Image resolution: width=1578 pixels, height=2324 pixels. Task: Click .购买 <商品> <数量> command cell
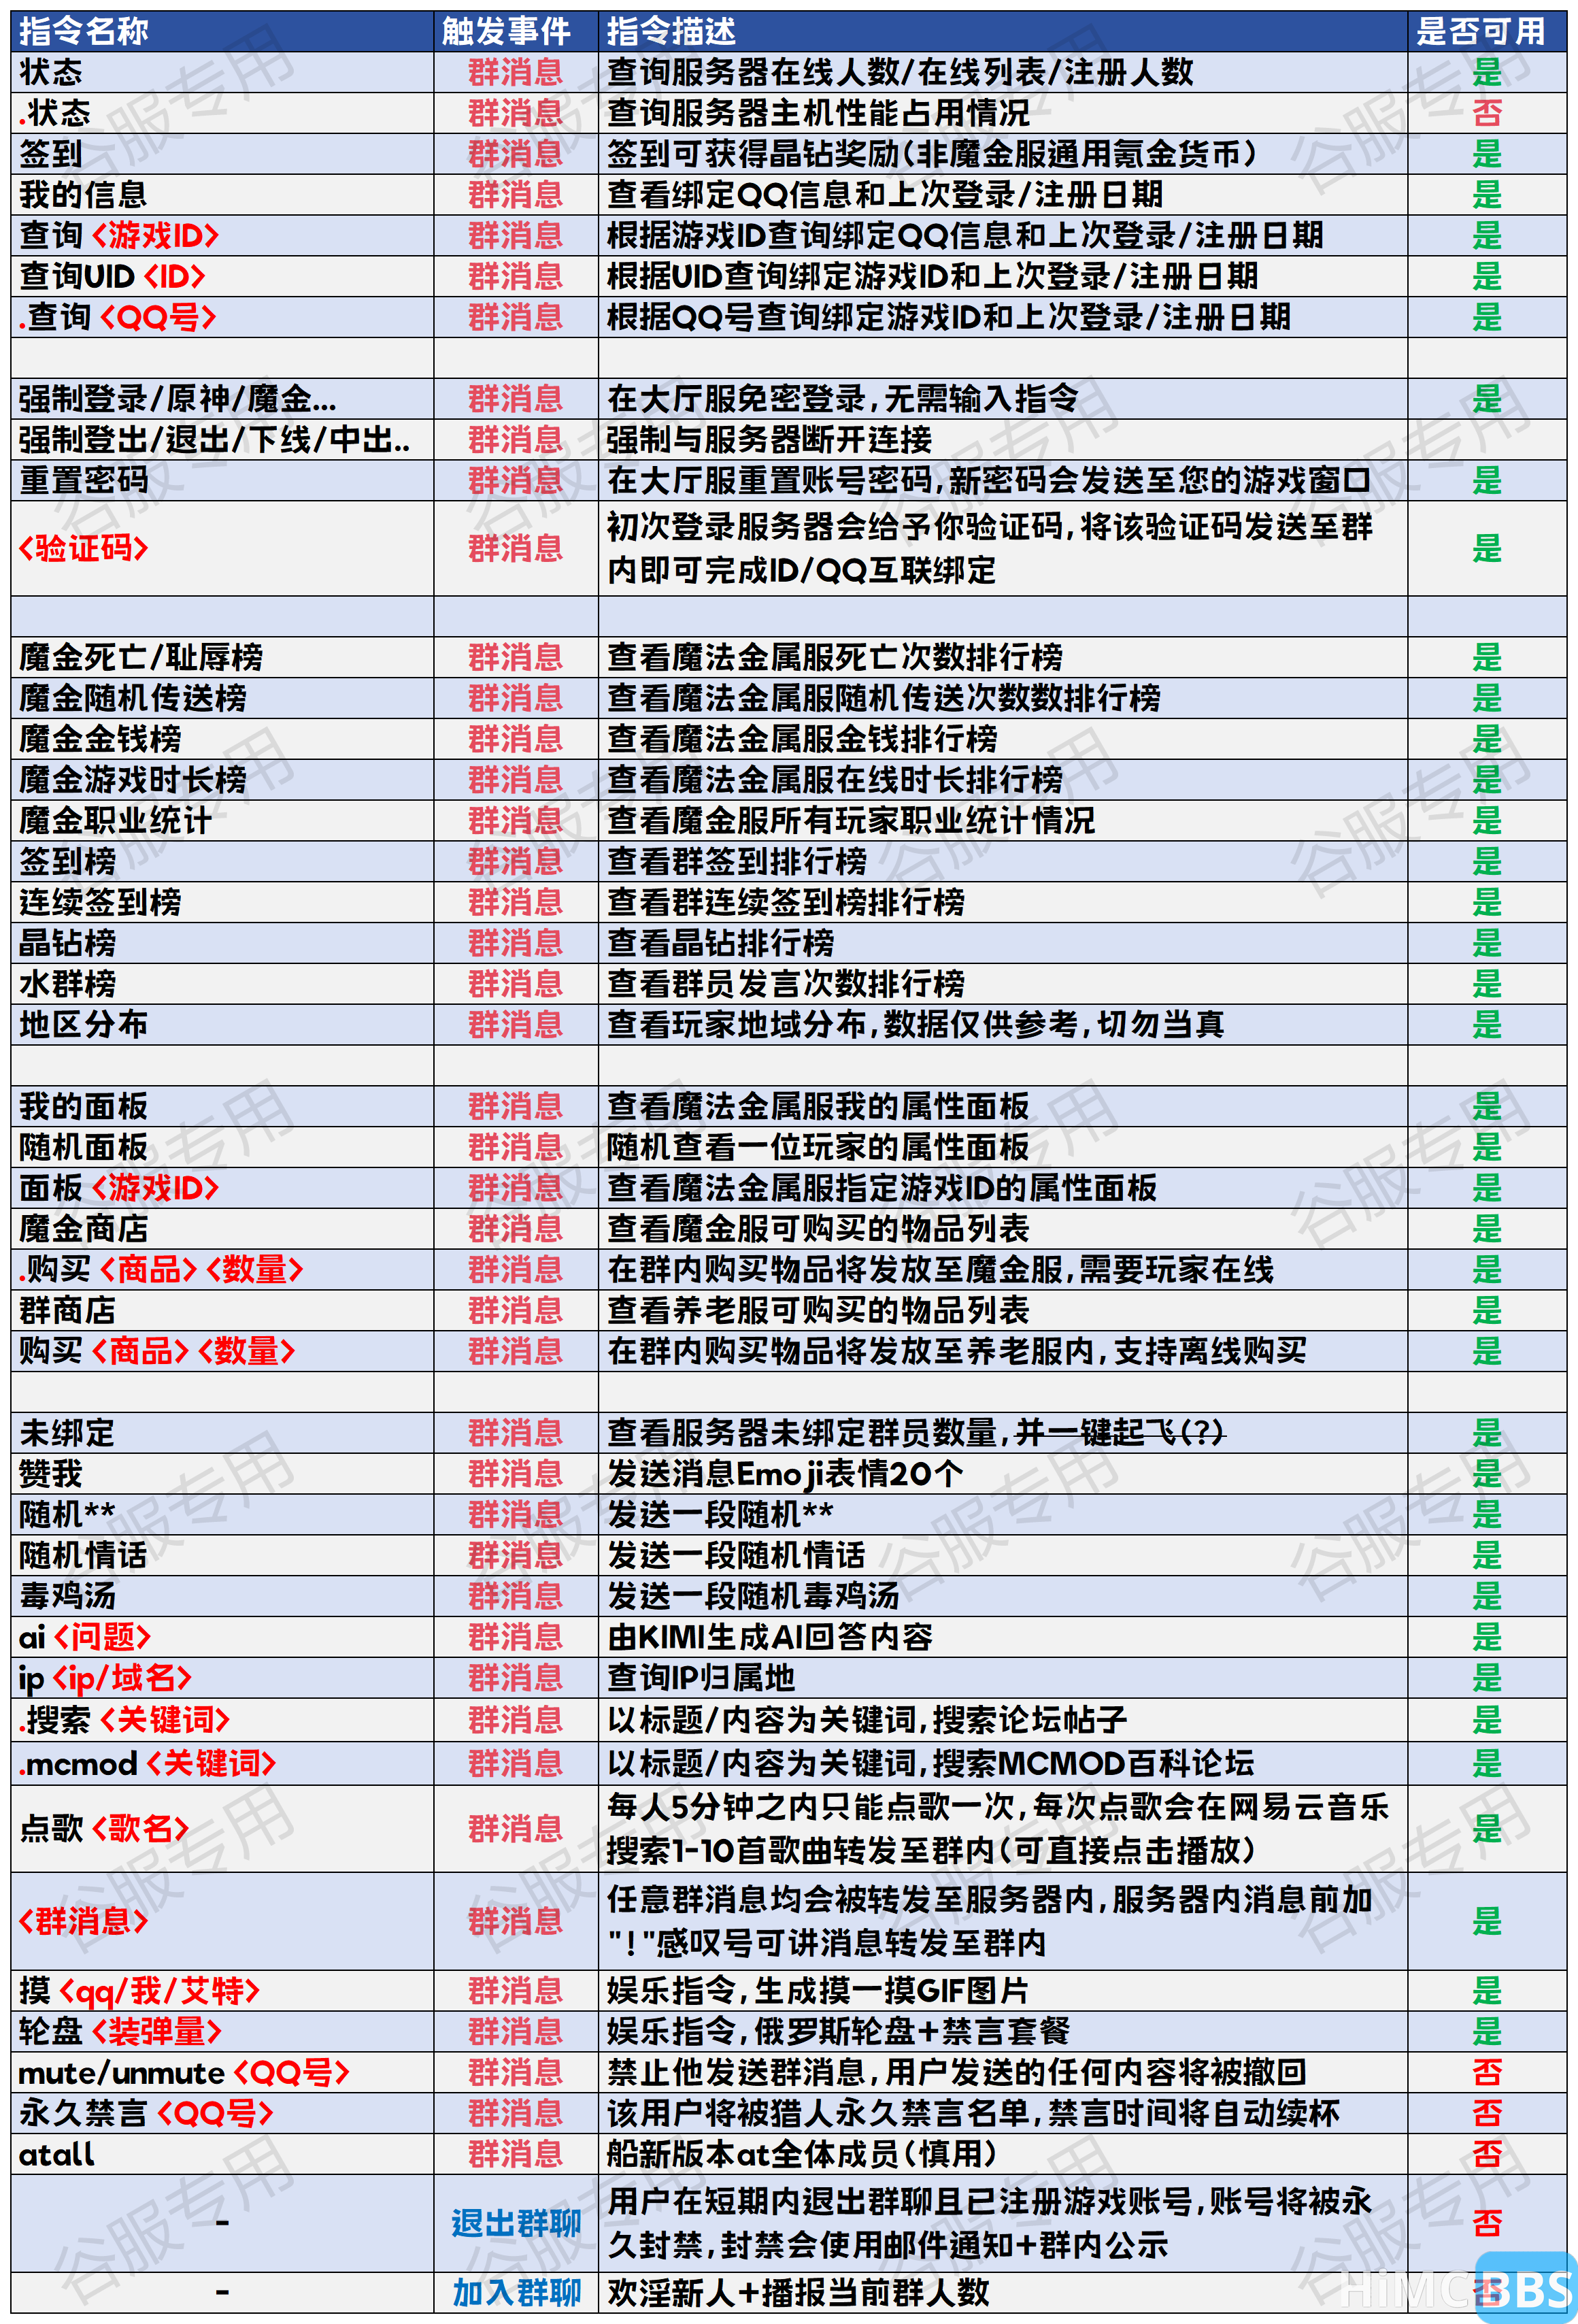pyautogui.click(x=222, y=1269)
